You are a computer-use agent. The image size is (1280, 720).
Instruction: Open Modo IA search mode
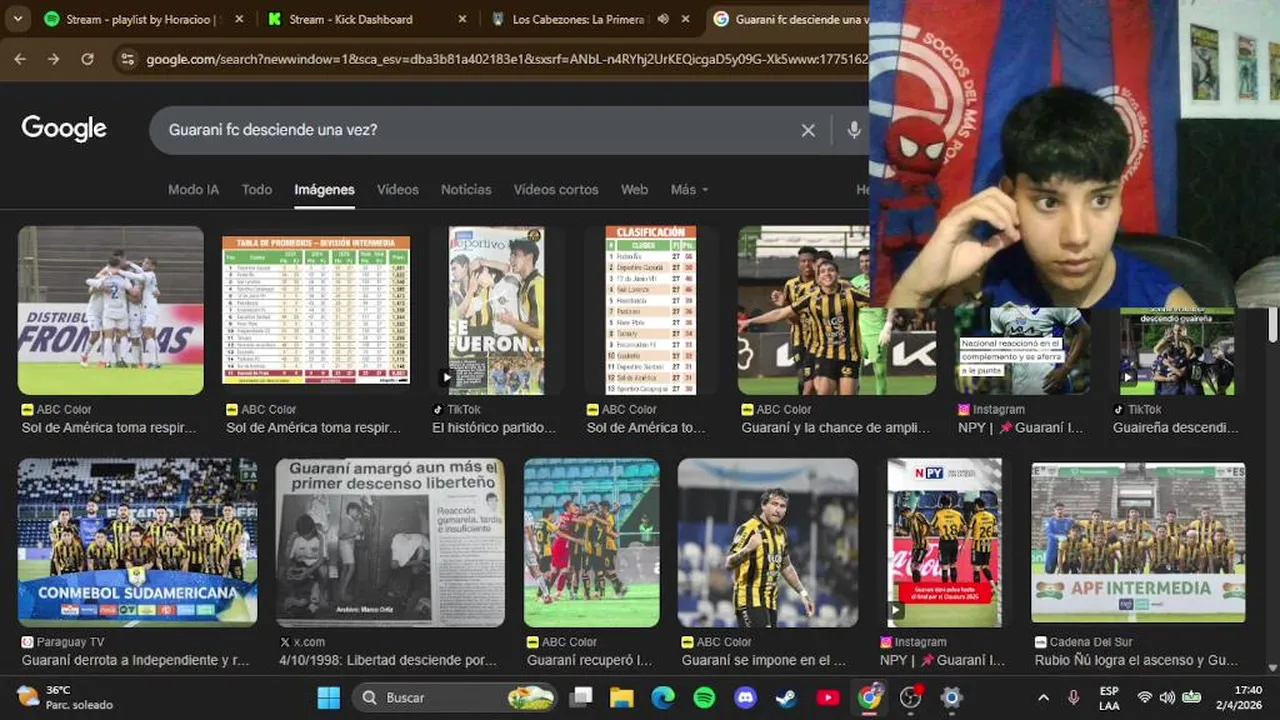tap(193, 189)
